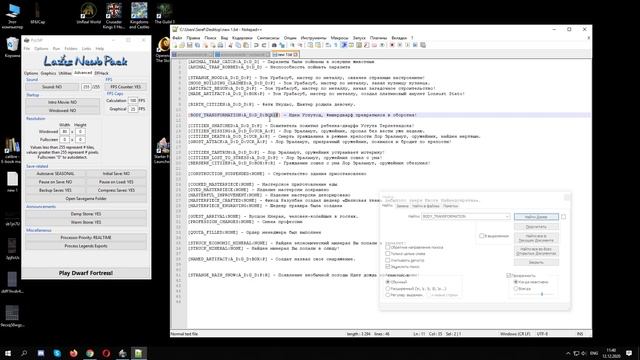Enable backward direction checkbox in Find dialog
This screenshot has width=640, height=360.
[388, 247]
